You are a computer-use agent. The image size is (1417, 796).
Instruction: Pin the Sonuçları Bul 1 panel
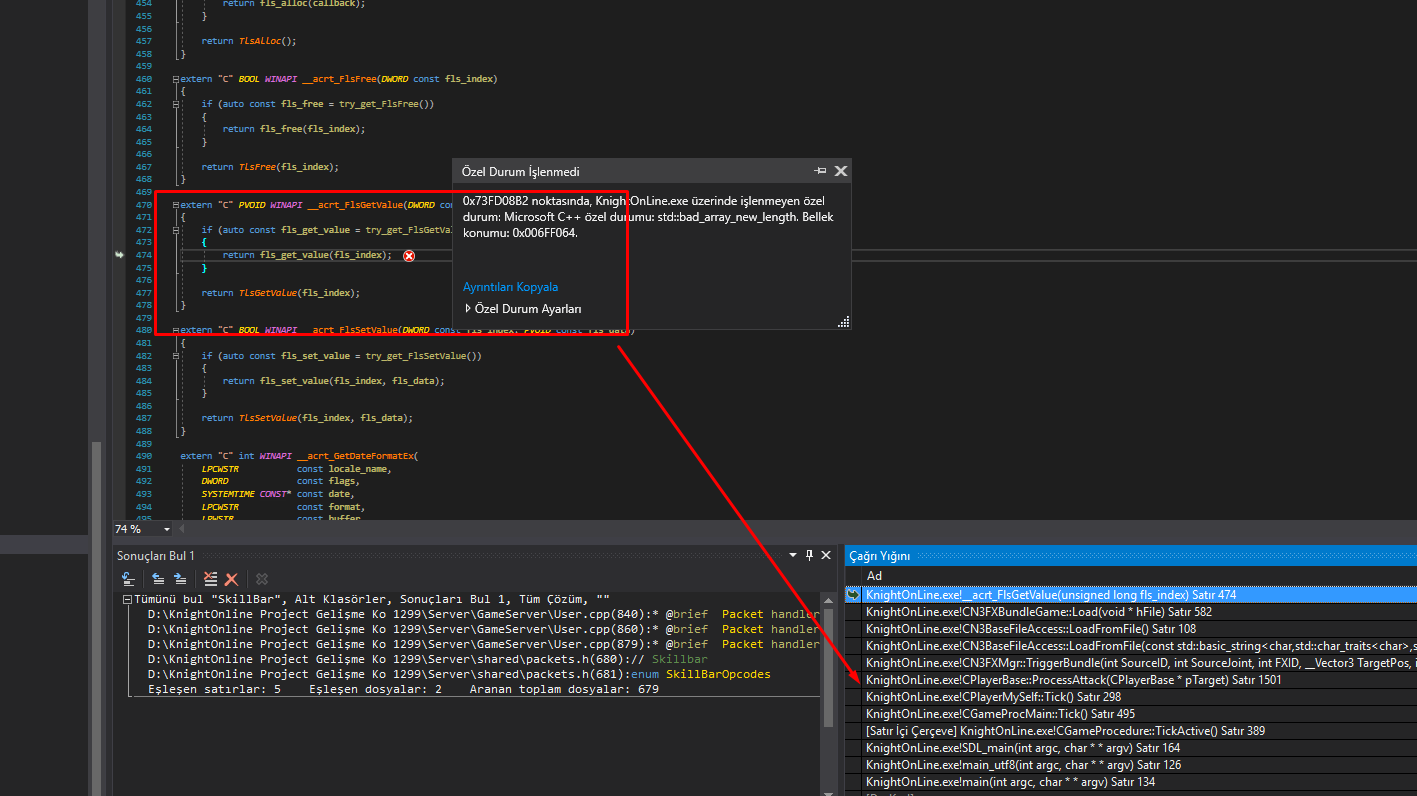(809, 555)
